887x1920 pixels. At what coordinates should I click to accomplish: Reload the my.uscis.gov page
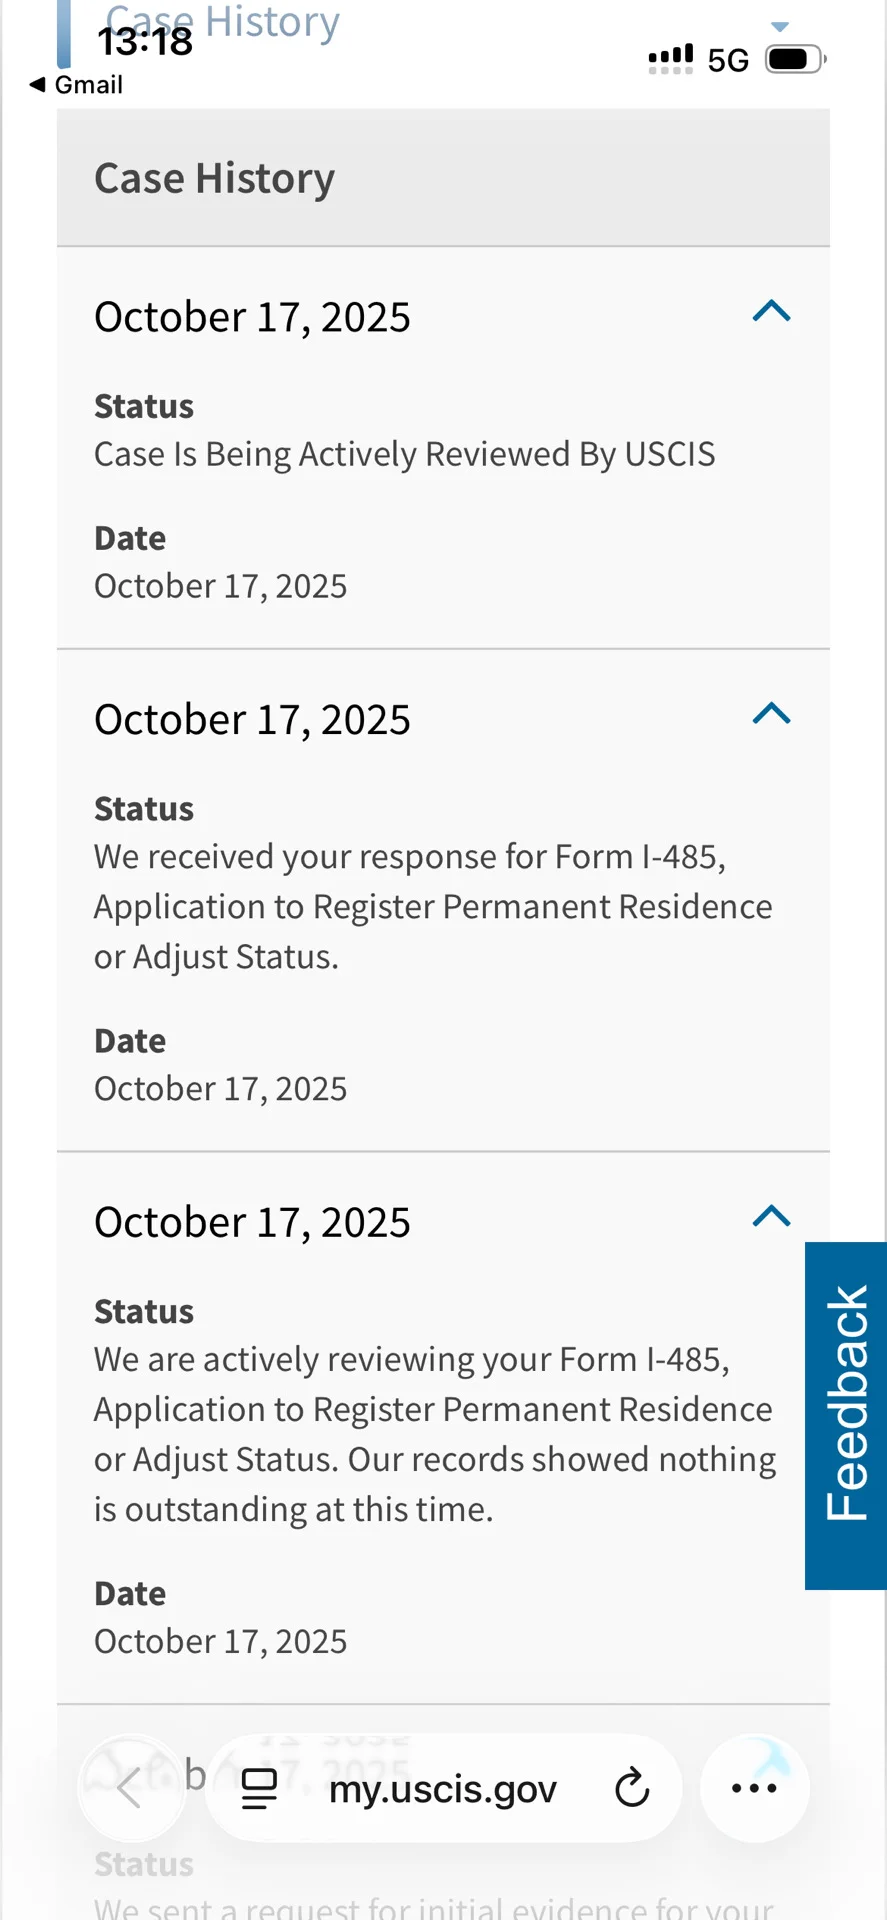(x=632, y=1788)
